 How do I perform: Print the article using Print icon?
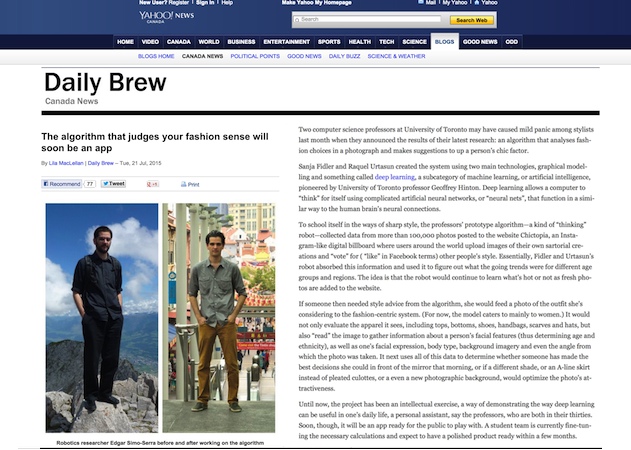click(190, 185)
